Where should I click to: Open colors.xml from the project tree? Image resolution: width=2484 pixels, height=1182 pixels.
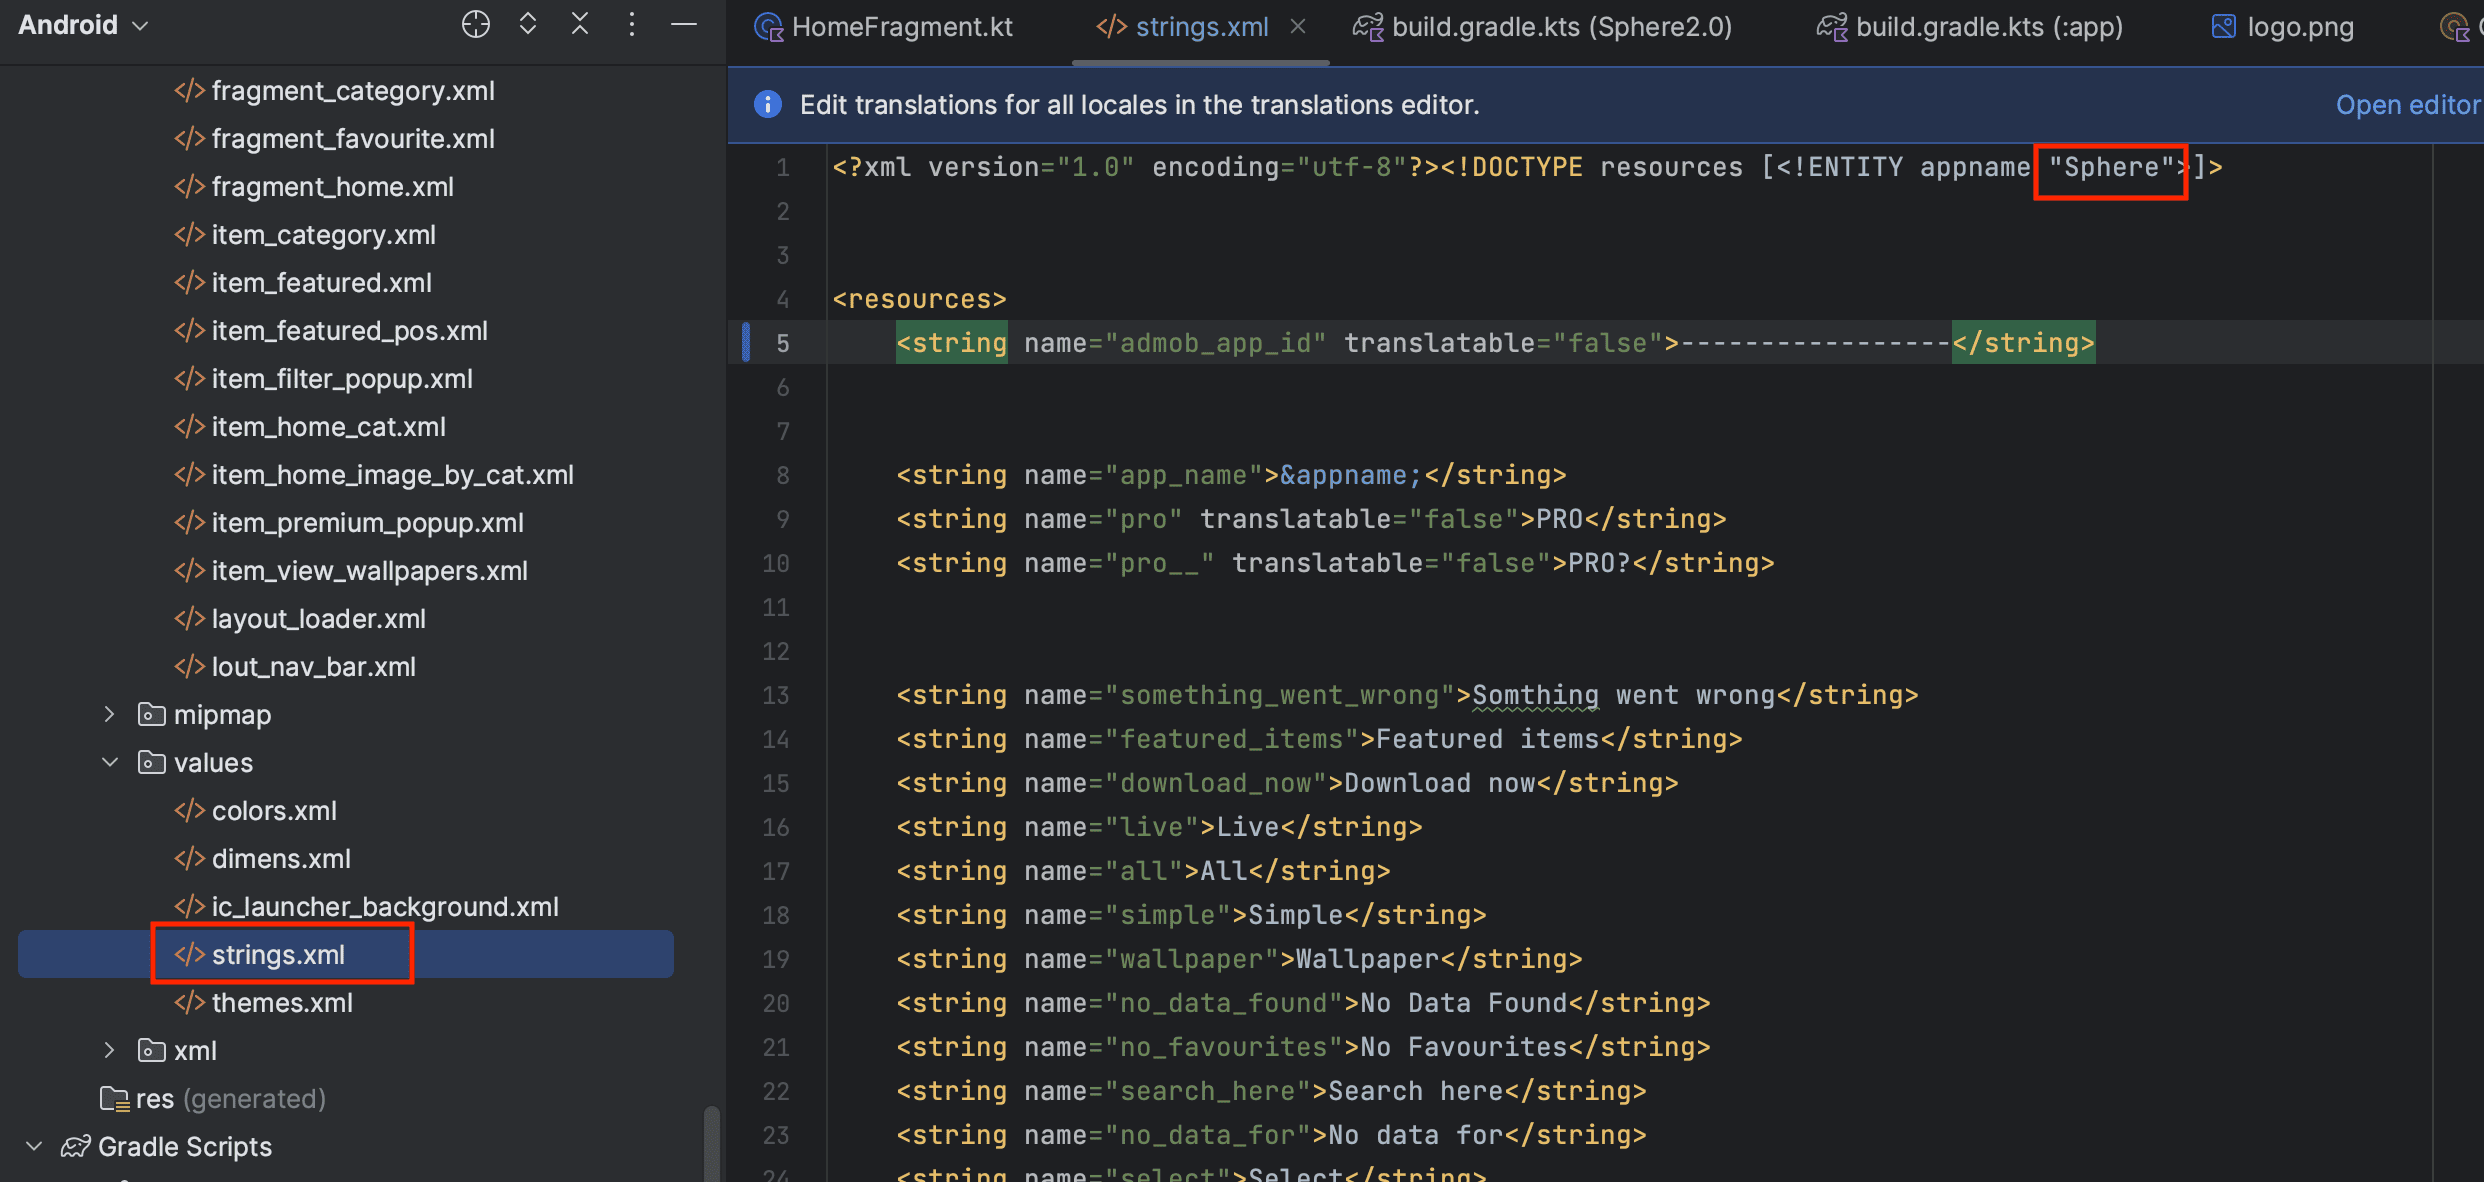[274, 810]
